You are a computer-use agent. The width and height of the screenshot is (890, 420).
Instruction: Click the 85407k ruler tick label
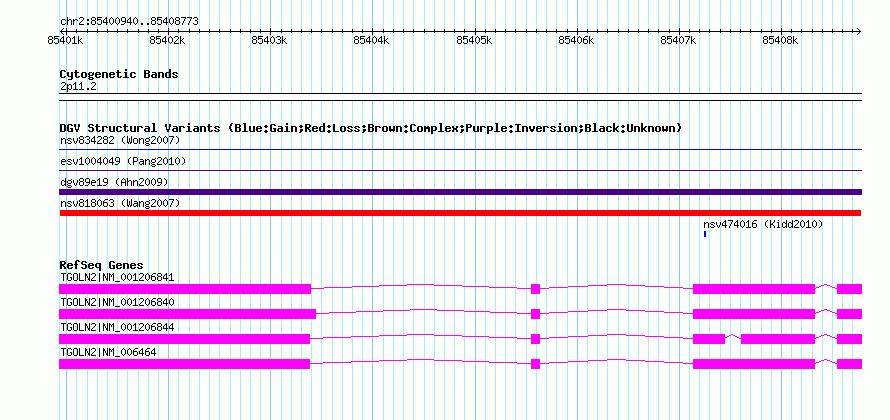click(x=679, y=40)
